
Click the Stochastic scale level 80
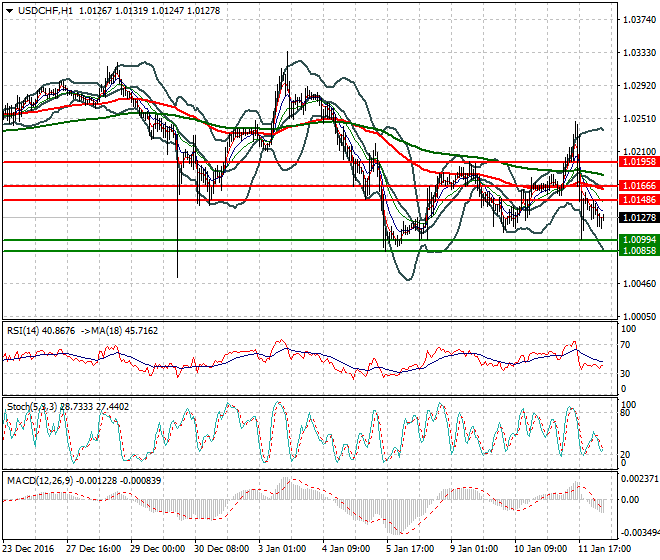(627, 413)
